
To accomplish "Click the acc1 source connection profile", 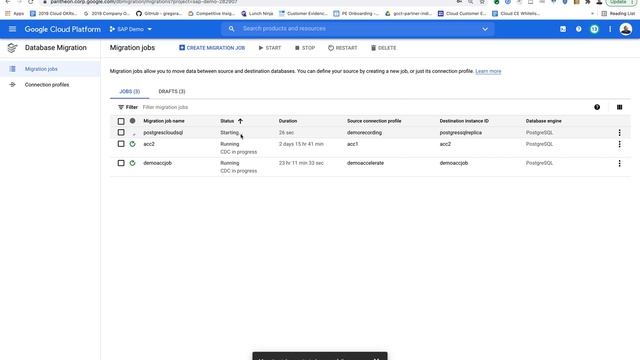I will coord(352,144).
